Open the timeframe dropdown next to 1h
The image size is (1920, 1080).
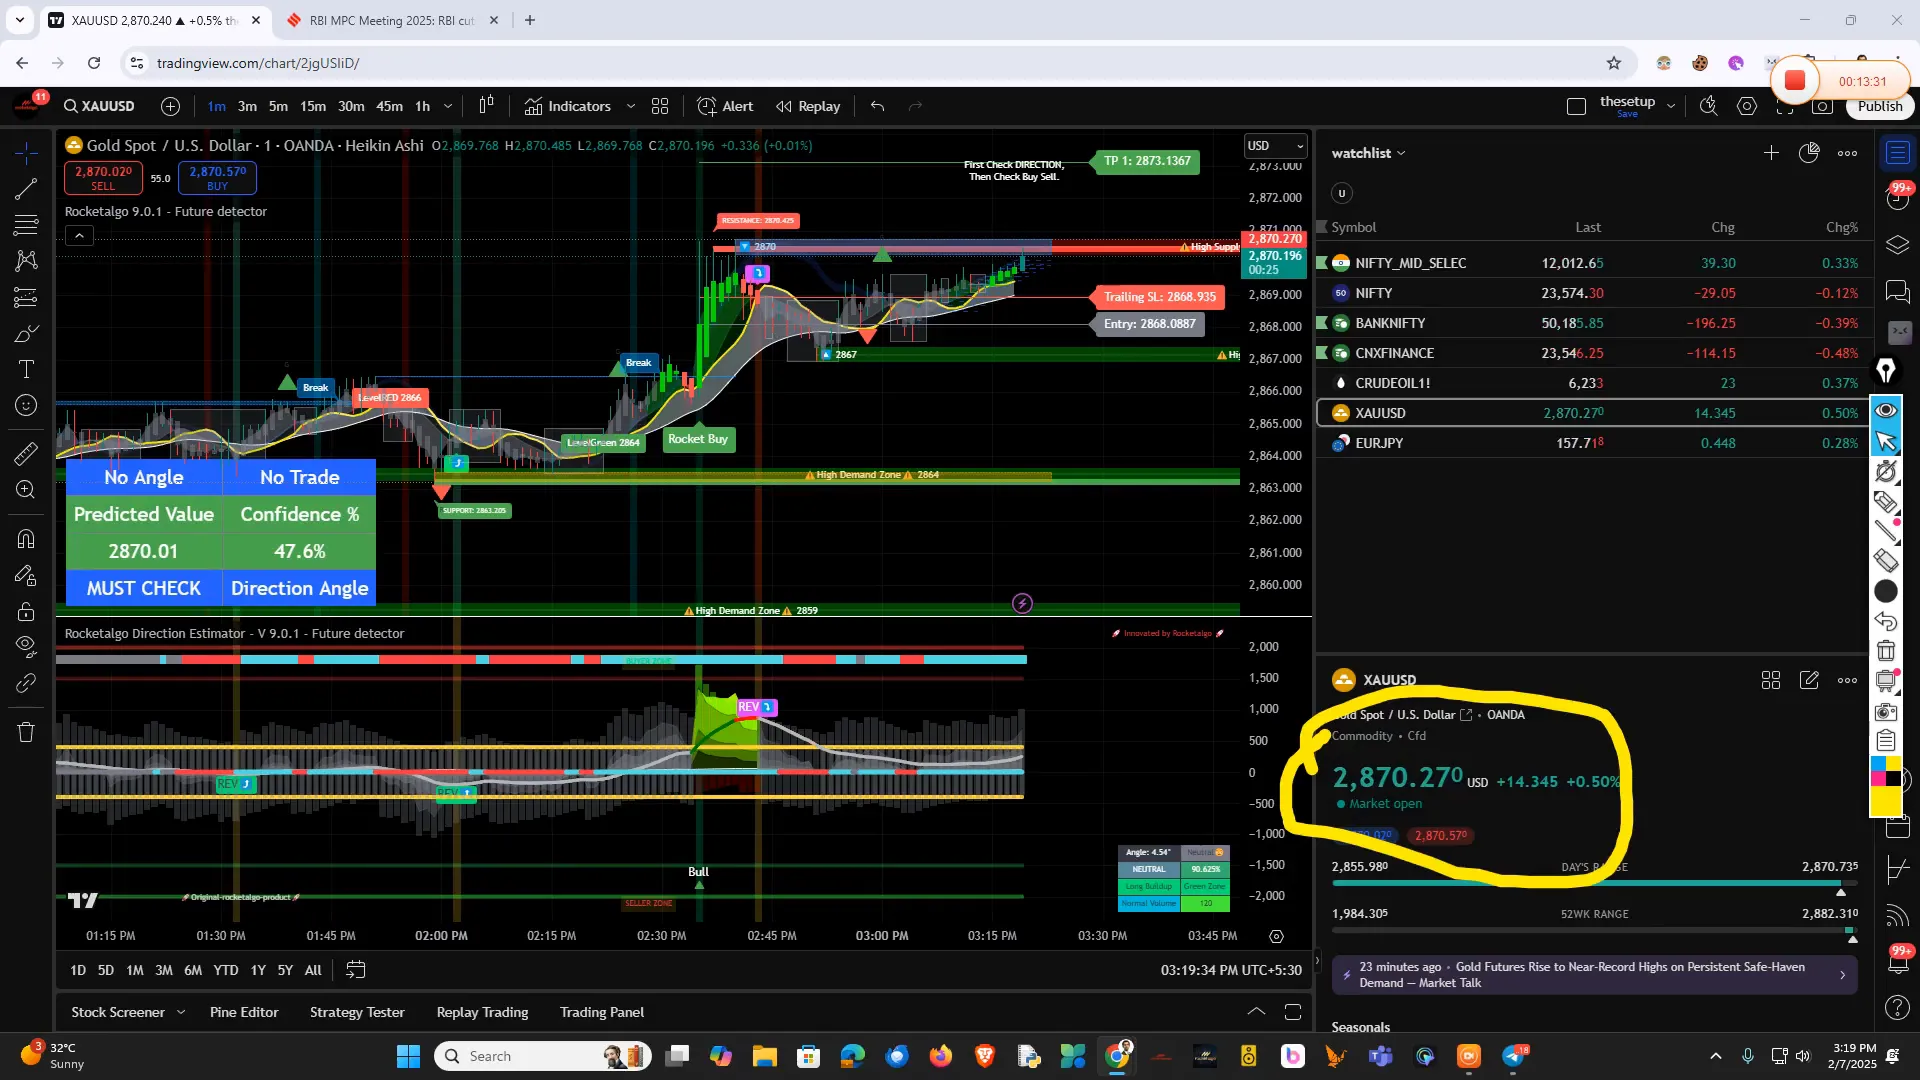[448, 106]
